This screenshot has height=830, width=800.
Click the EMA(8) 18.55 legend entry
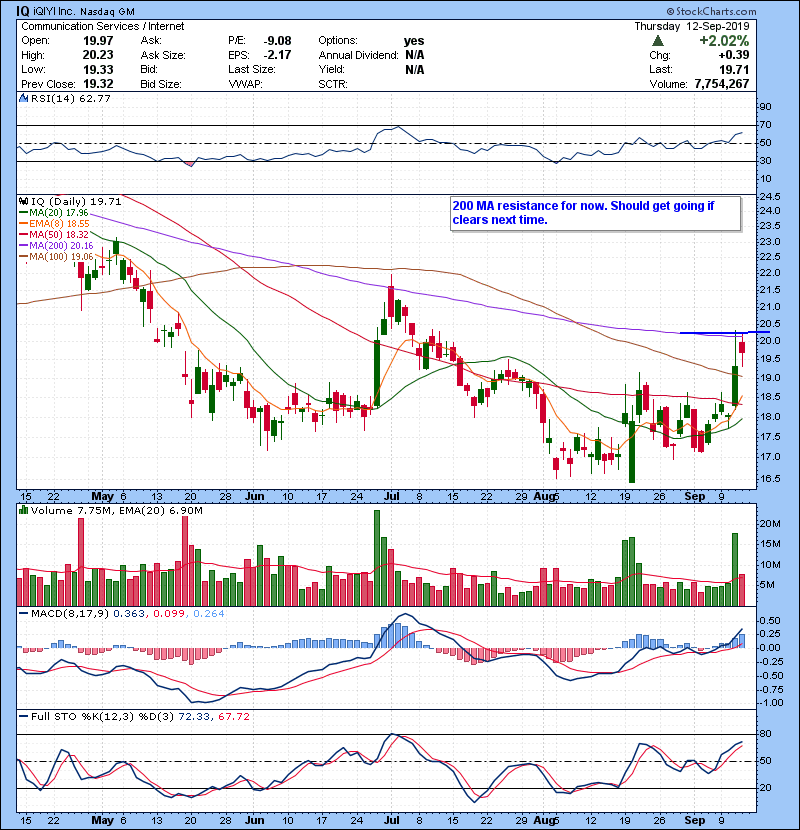54,224
